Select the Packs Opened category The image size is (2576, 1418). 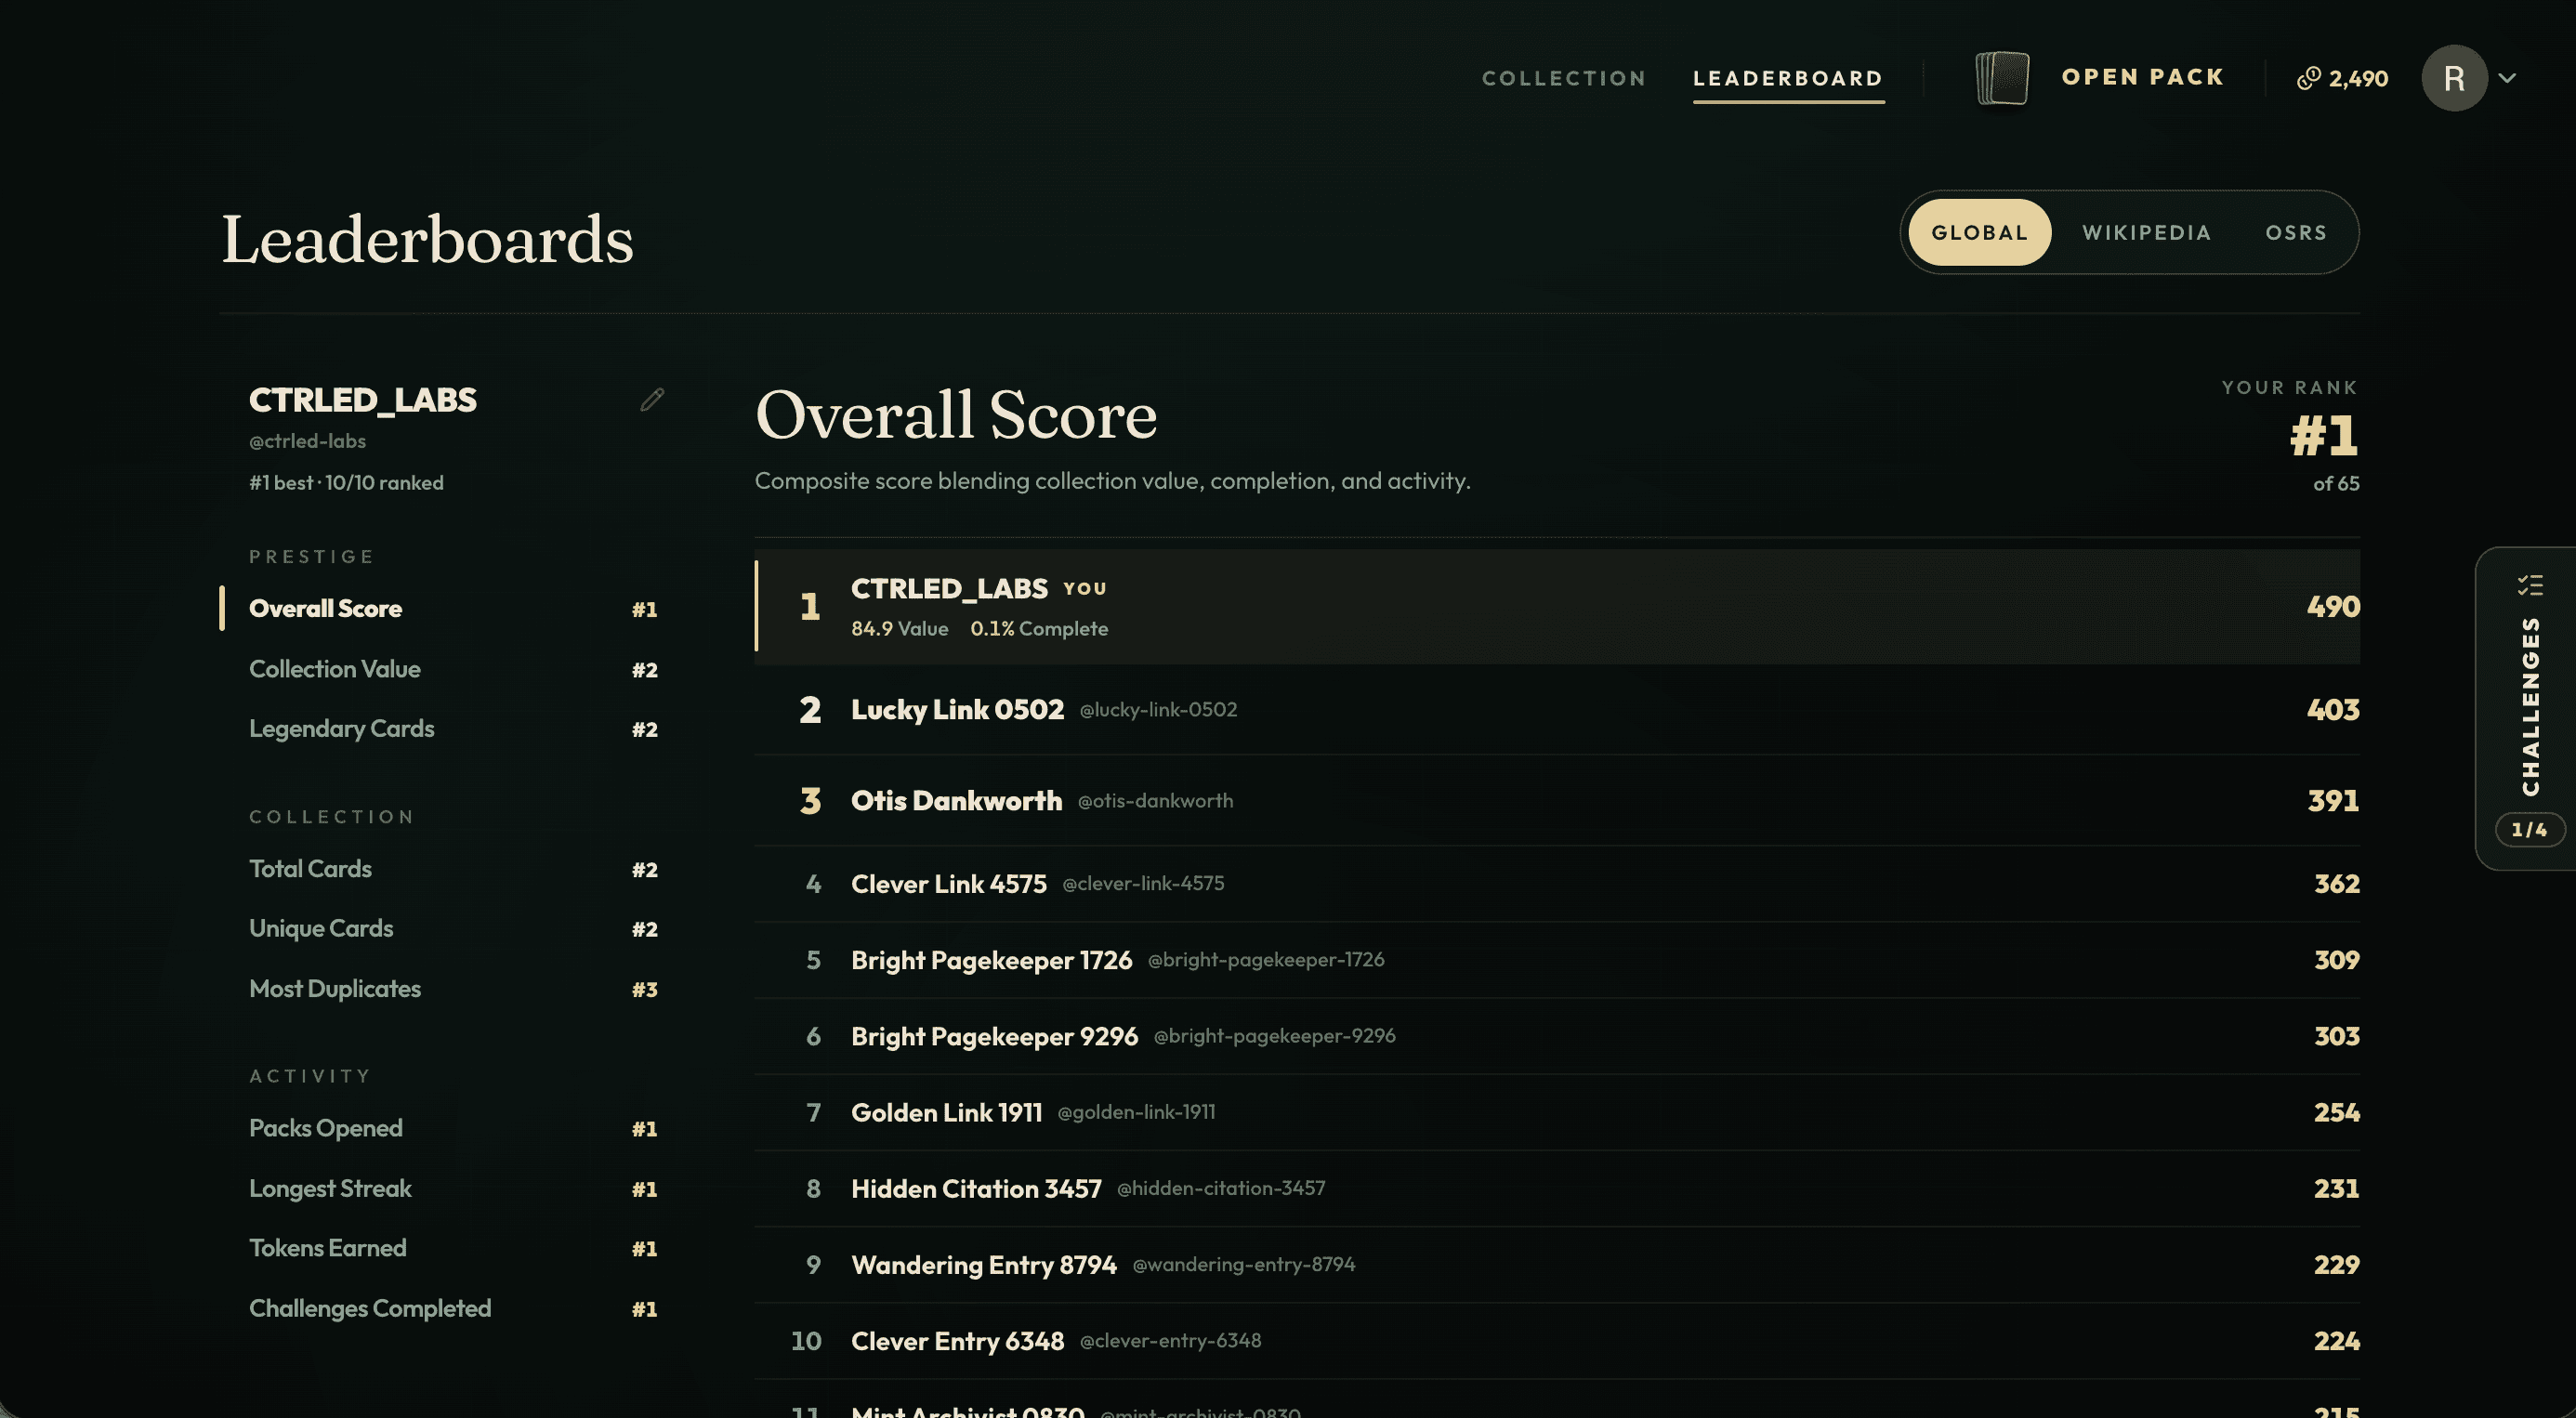pyautogui.click(x=452, y=1129)
